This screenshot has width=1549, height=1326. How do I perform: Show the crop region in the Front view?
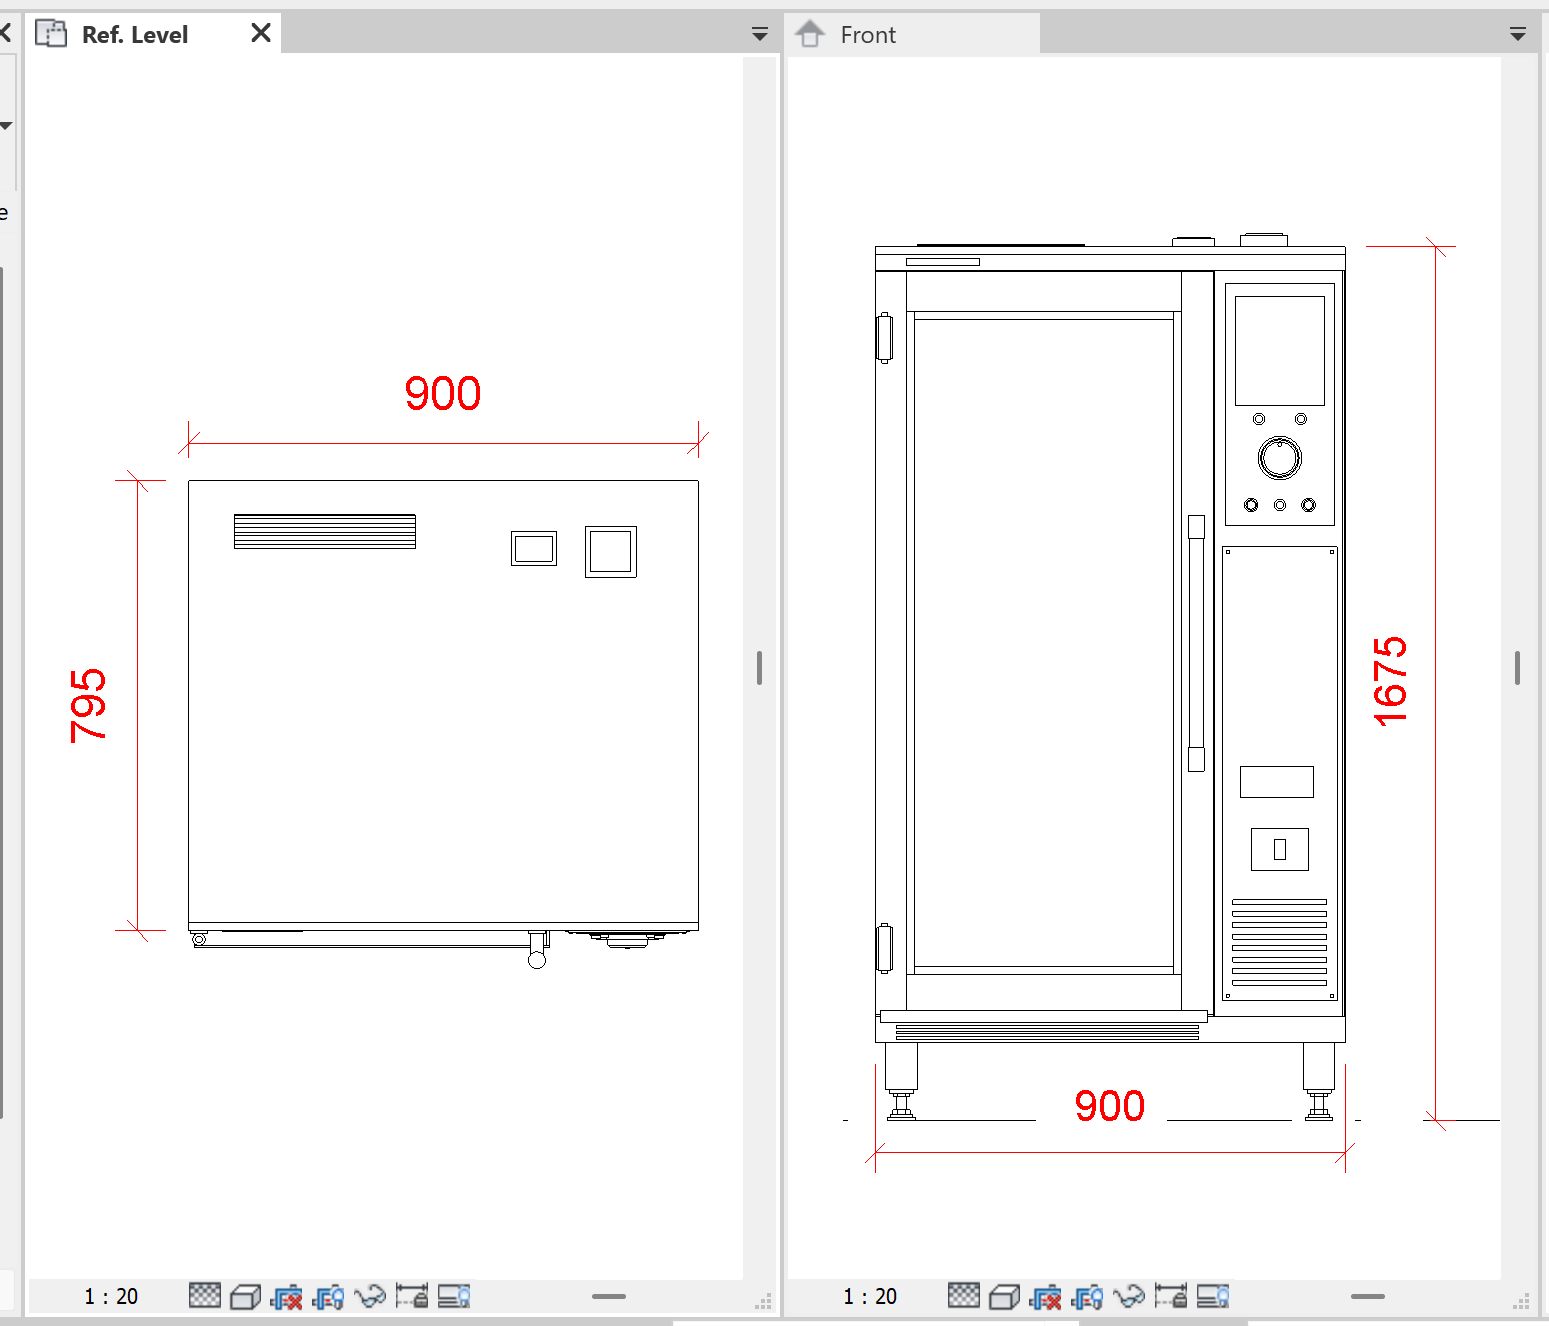[1088, 1297]
